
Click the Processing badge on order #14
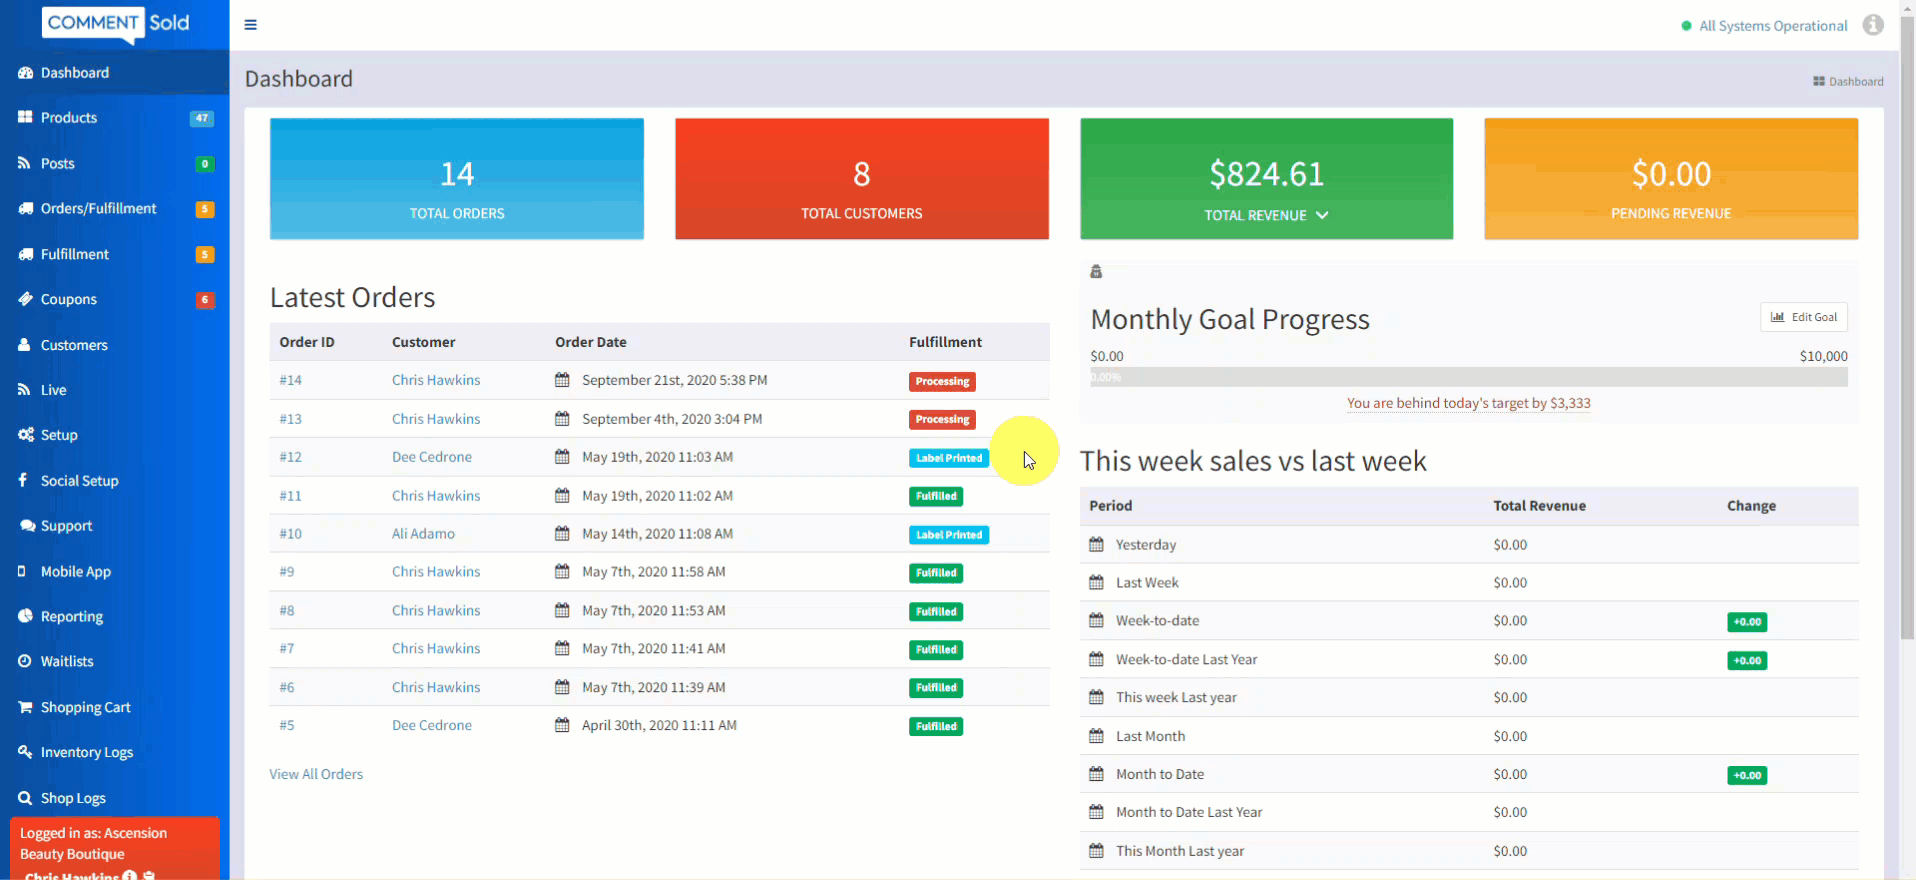pyautogui.click(x=942, y=381)
